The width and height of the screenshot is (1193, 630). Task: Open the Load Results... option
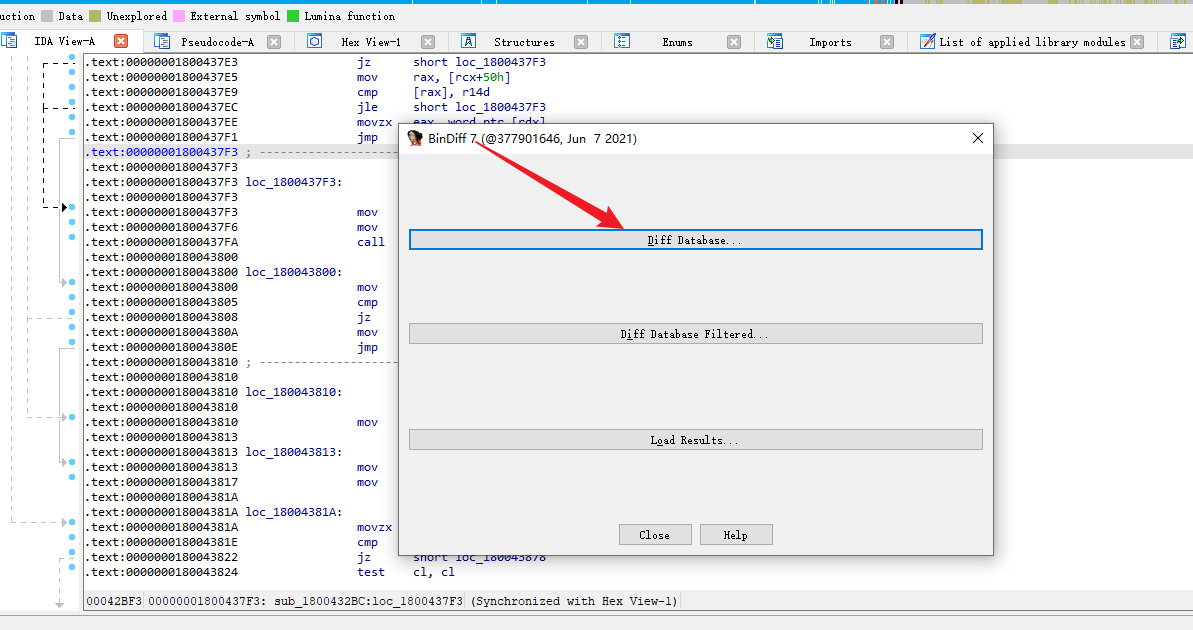[695, 440]
